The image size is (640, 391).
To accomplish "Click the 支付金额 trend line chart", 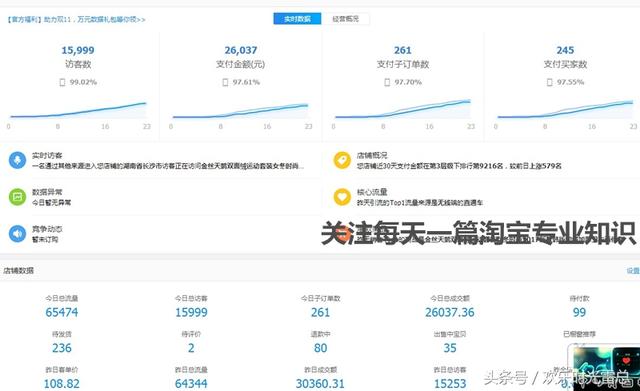I will point(240,110).
